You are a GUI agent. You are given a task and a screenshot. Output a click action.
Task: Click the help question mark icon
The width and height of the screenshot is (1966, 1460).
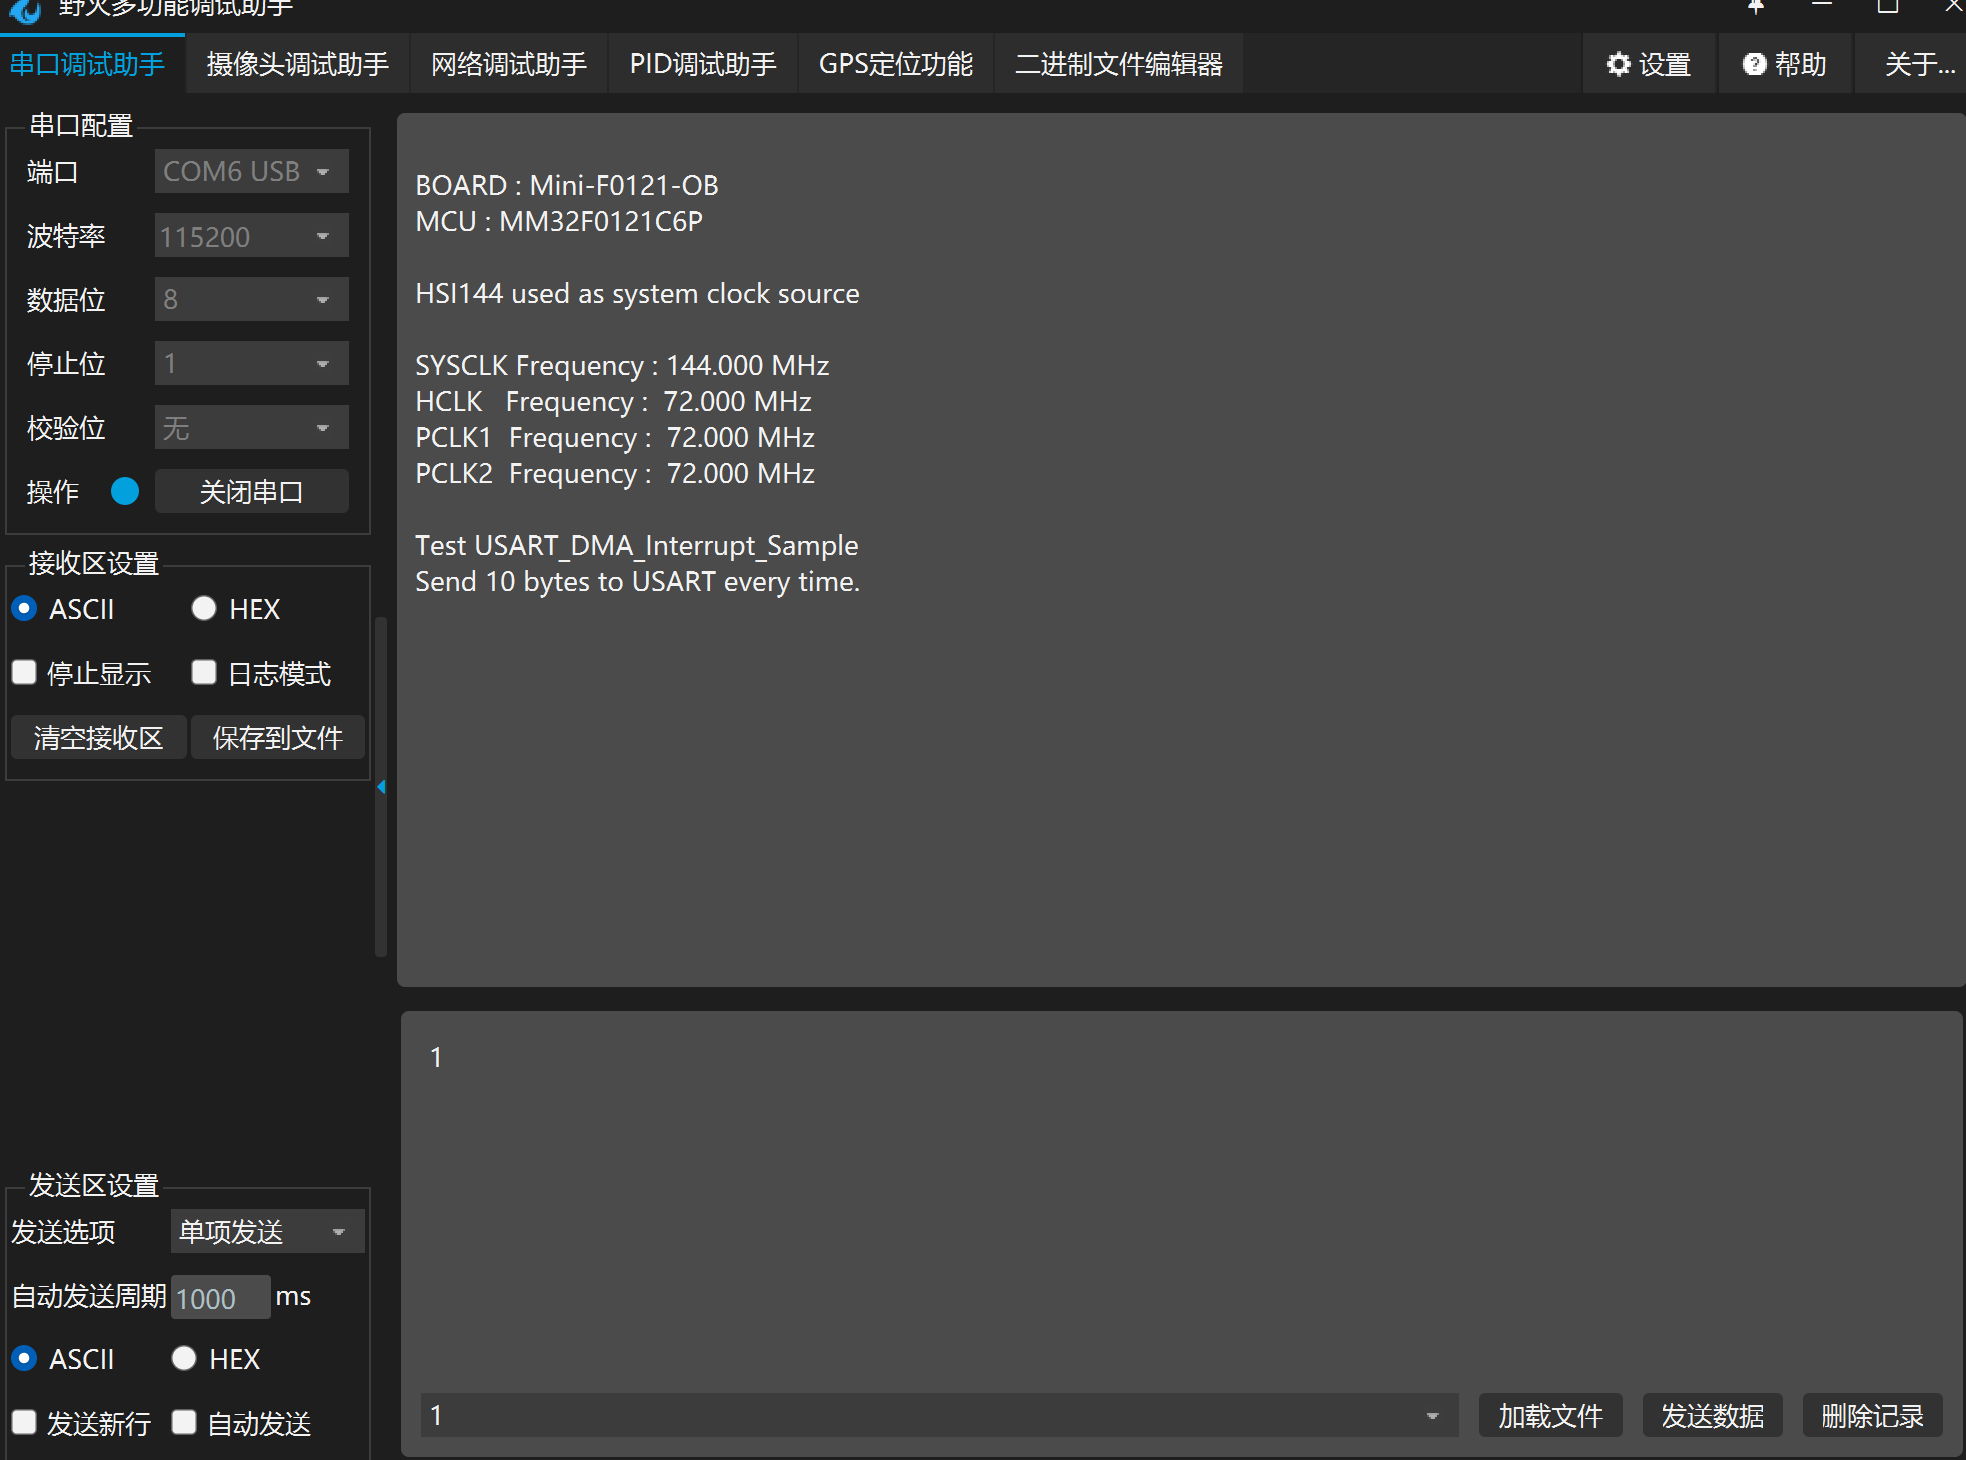pos(1754,65)
